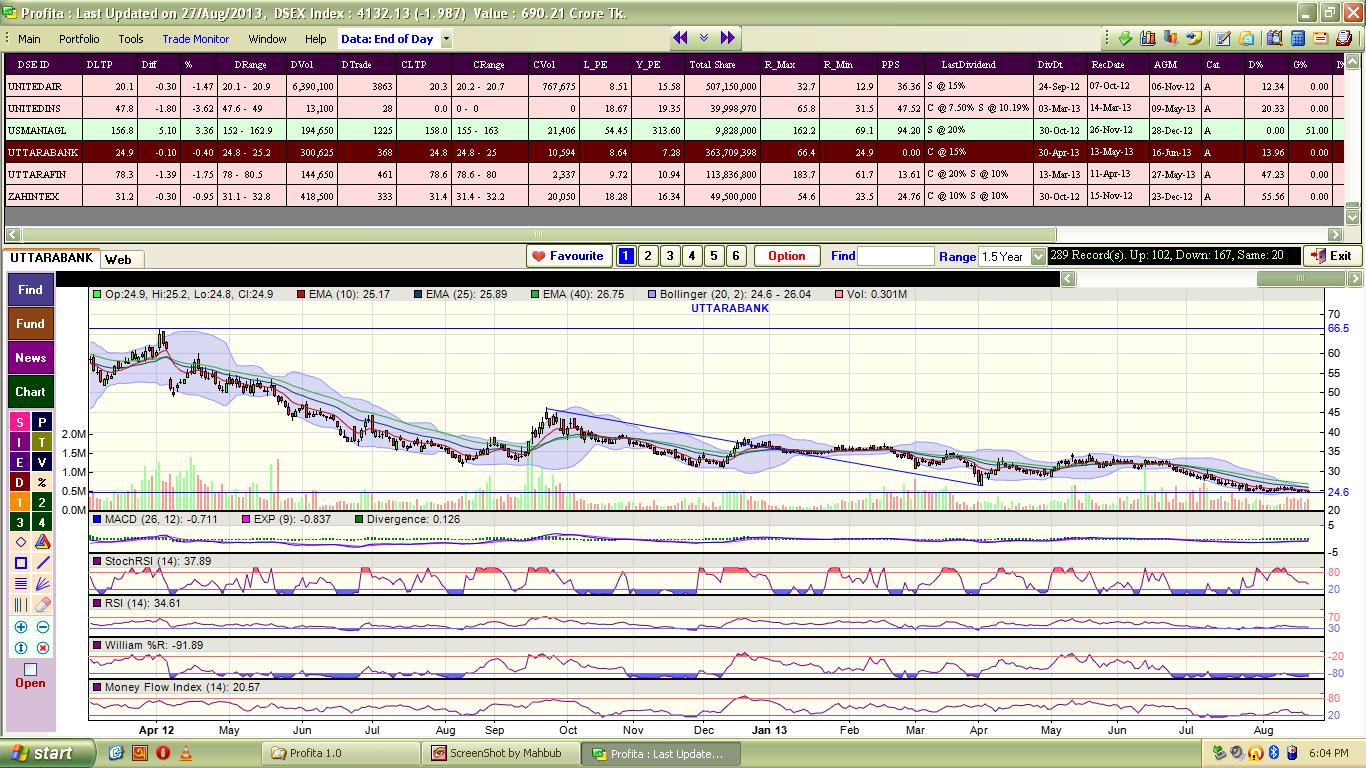
Task: Select the diamond shape drawing tool
Action: click(x=20, y=542)
